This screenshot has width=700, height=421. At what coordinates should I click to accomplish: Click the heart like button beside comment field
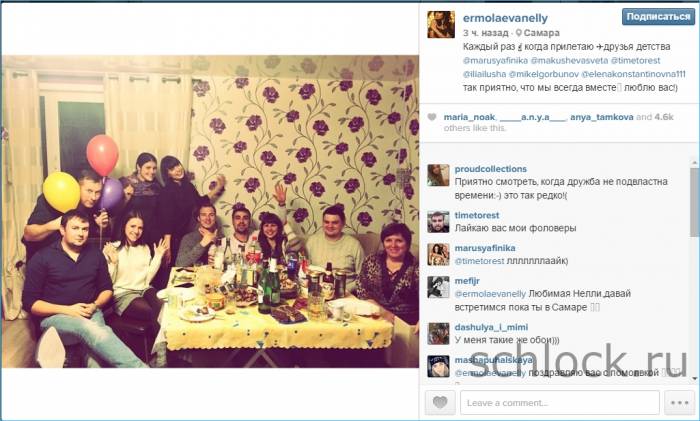(x=440, y=403)
